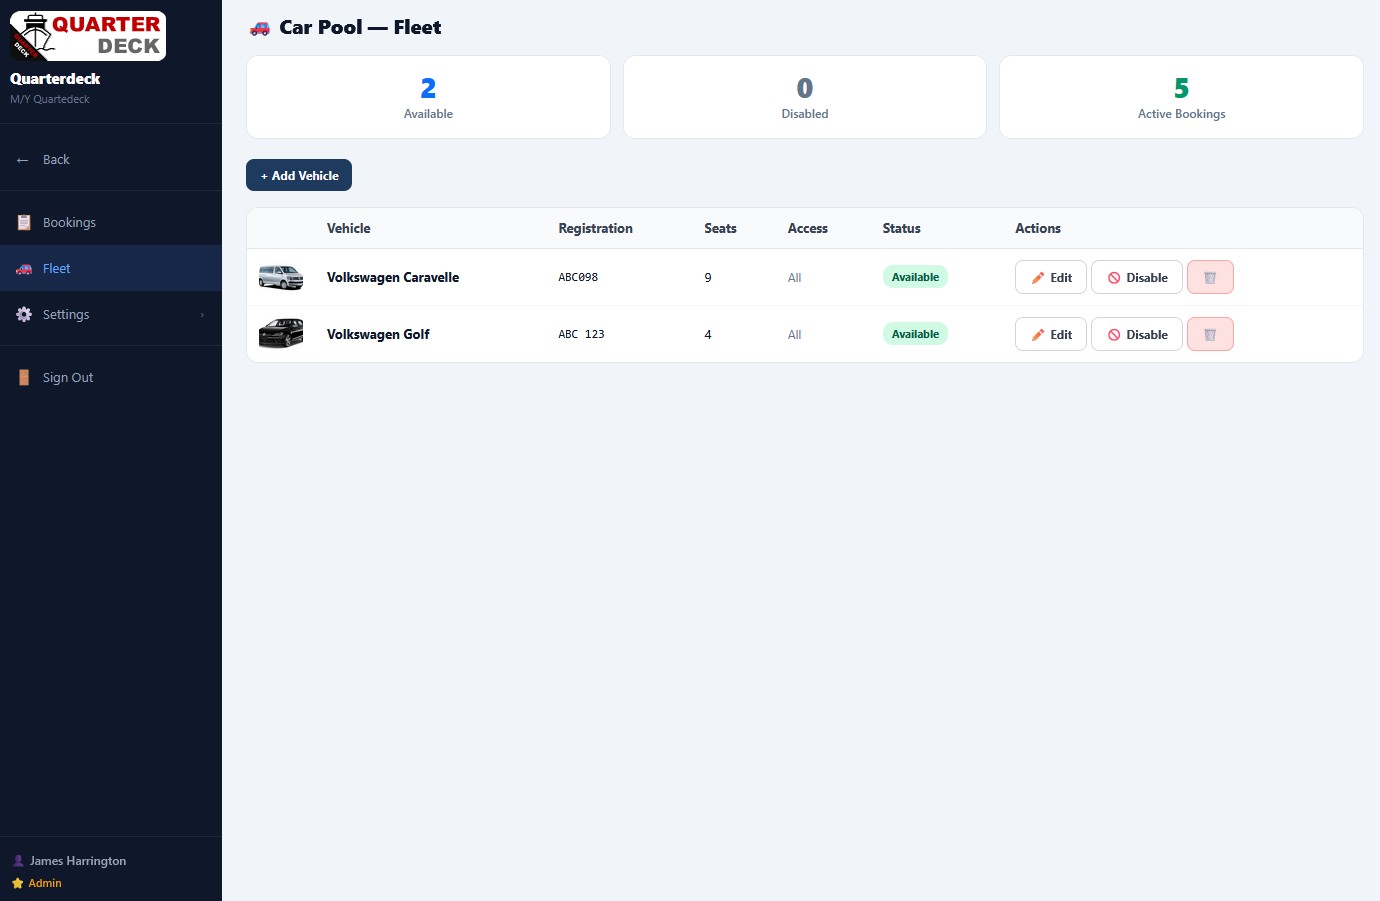Viewport: 1380px width, 901px height.
Task: Click the M/Y Quartedeck subtitle
Action: [x=50, y=99]
